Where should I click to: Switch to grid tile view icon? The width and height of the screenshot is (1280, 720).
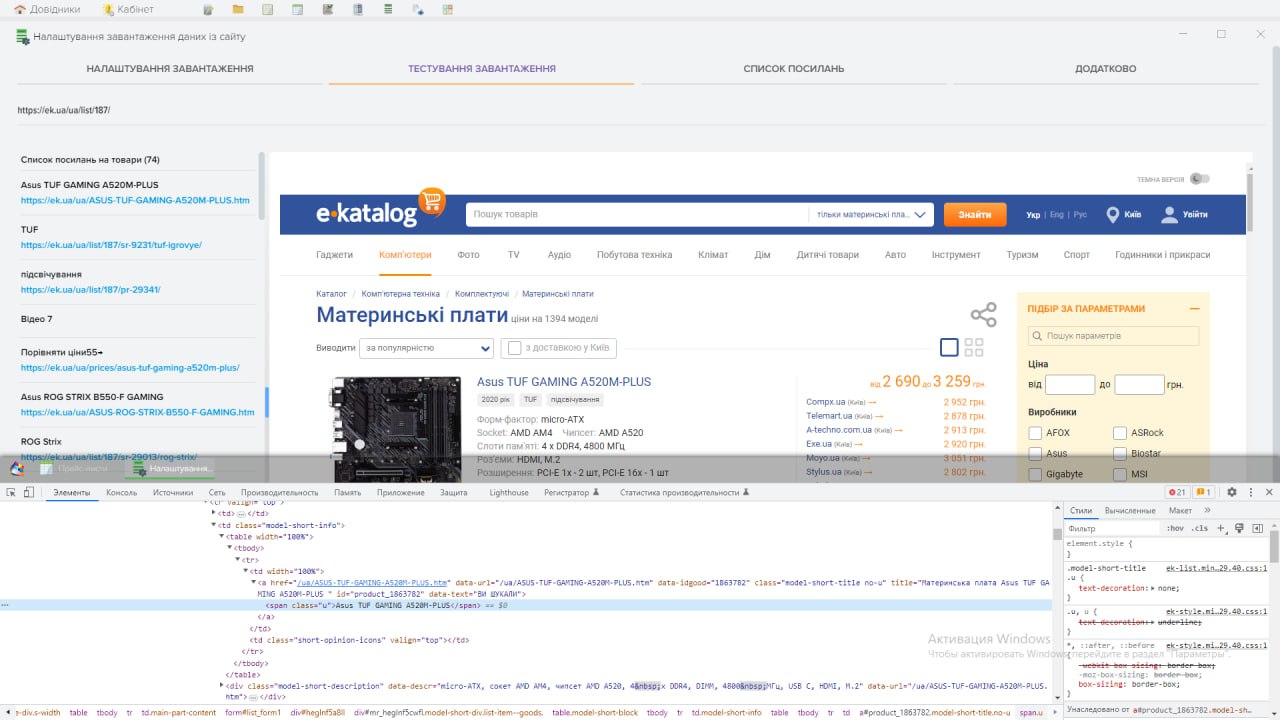click(974, 347)
